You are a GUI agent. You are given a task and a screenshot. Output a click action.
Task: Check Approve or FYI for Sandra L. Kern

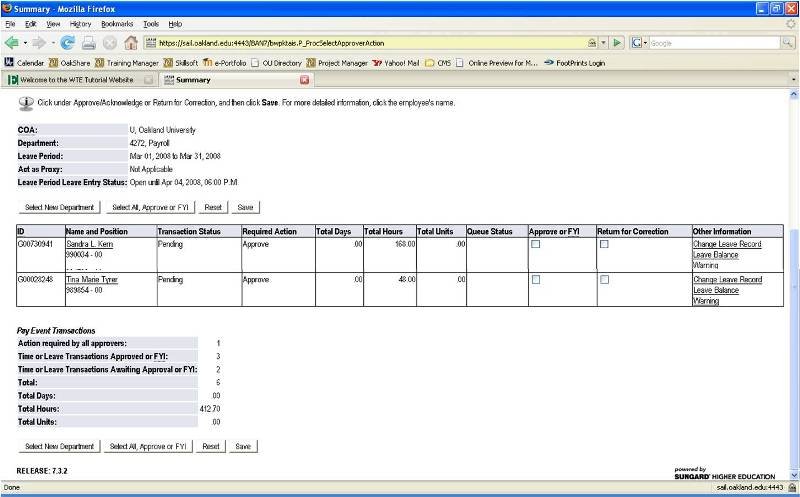[536, 245]
